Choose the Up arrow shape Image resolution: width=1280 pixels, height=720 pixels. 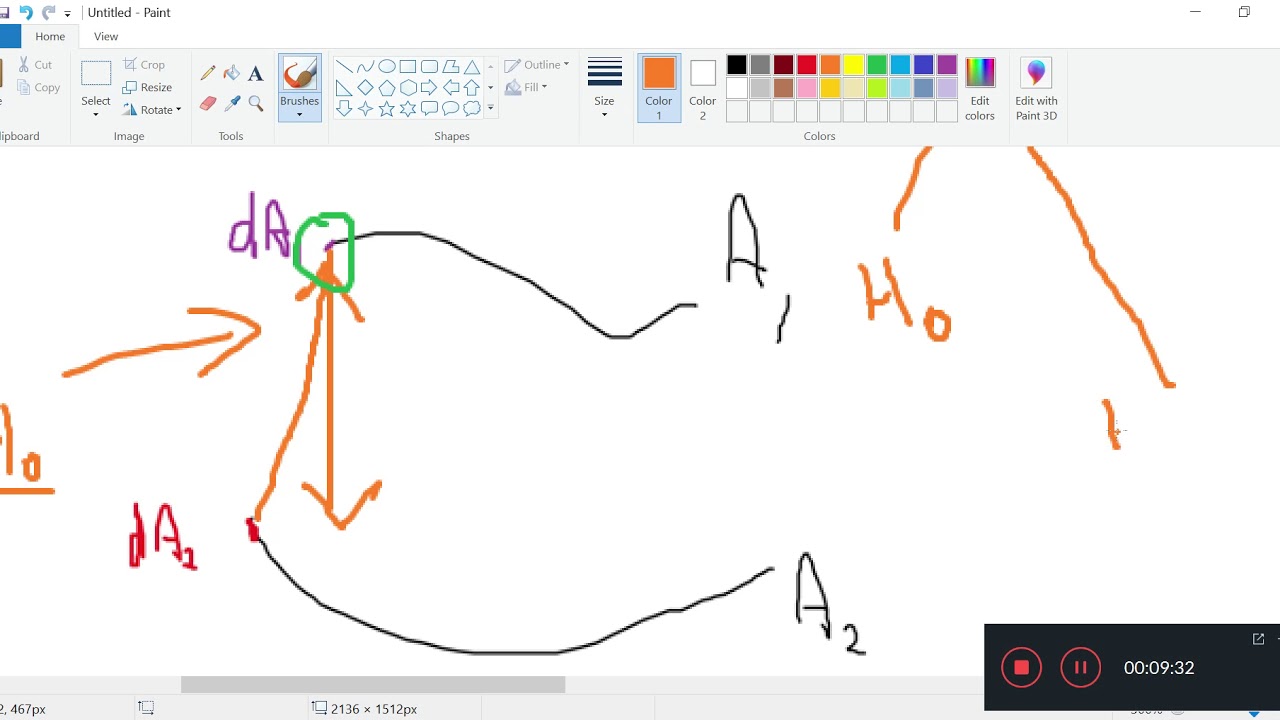pos(471,88)
